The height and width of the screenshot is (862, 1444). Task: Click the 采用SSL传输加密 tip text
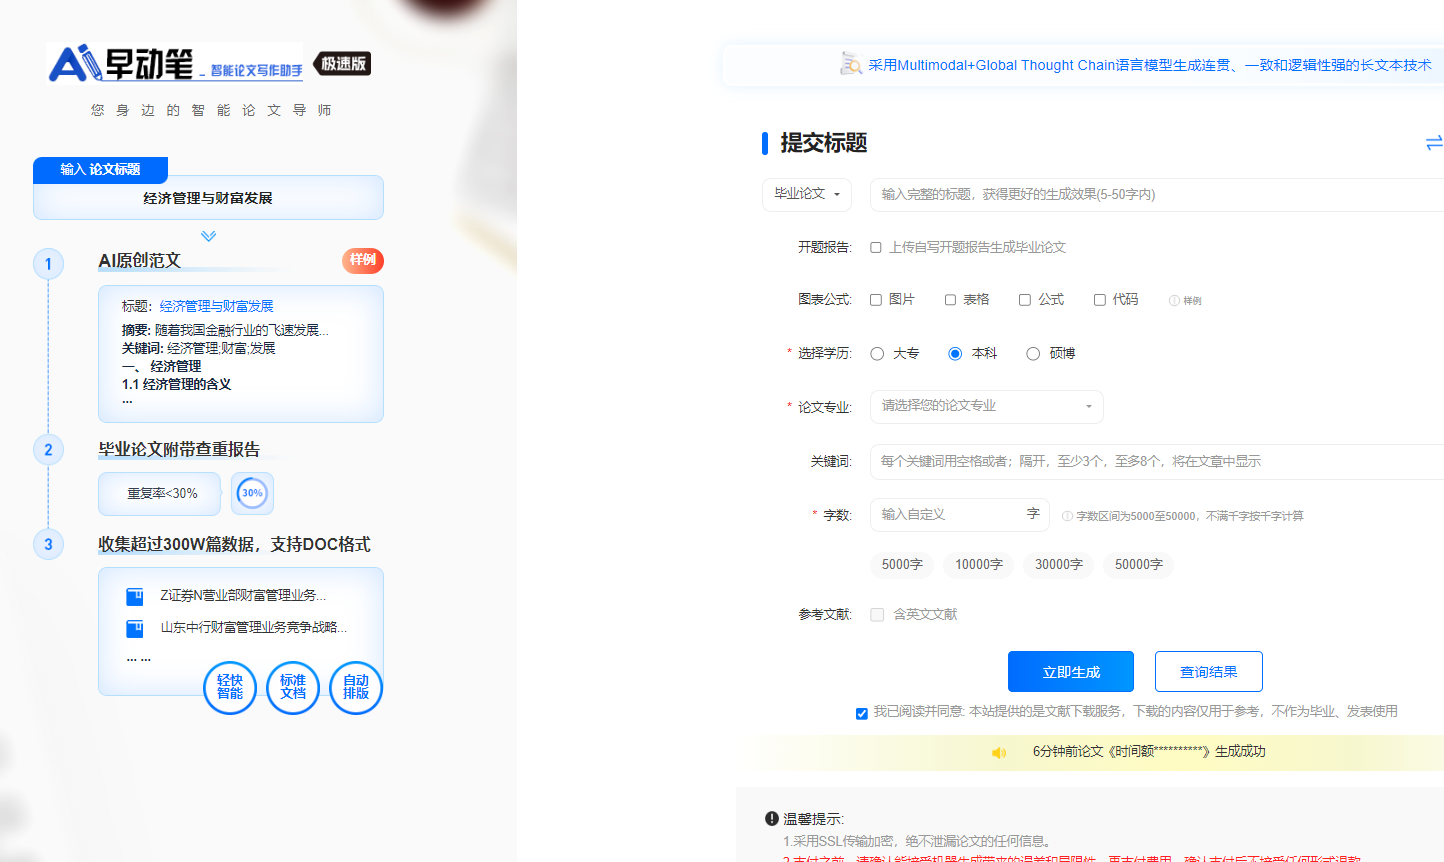[x=917, y=841]
